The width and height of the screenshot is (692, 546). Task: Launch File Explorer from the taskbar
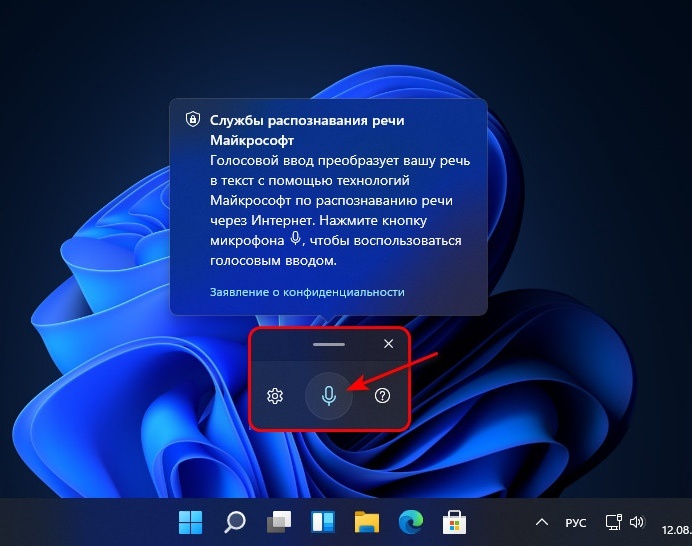click(x=367, y=522)
